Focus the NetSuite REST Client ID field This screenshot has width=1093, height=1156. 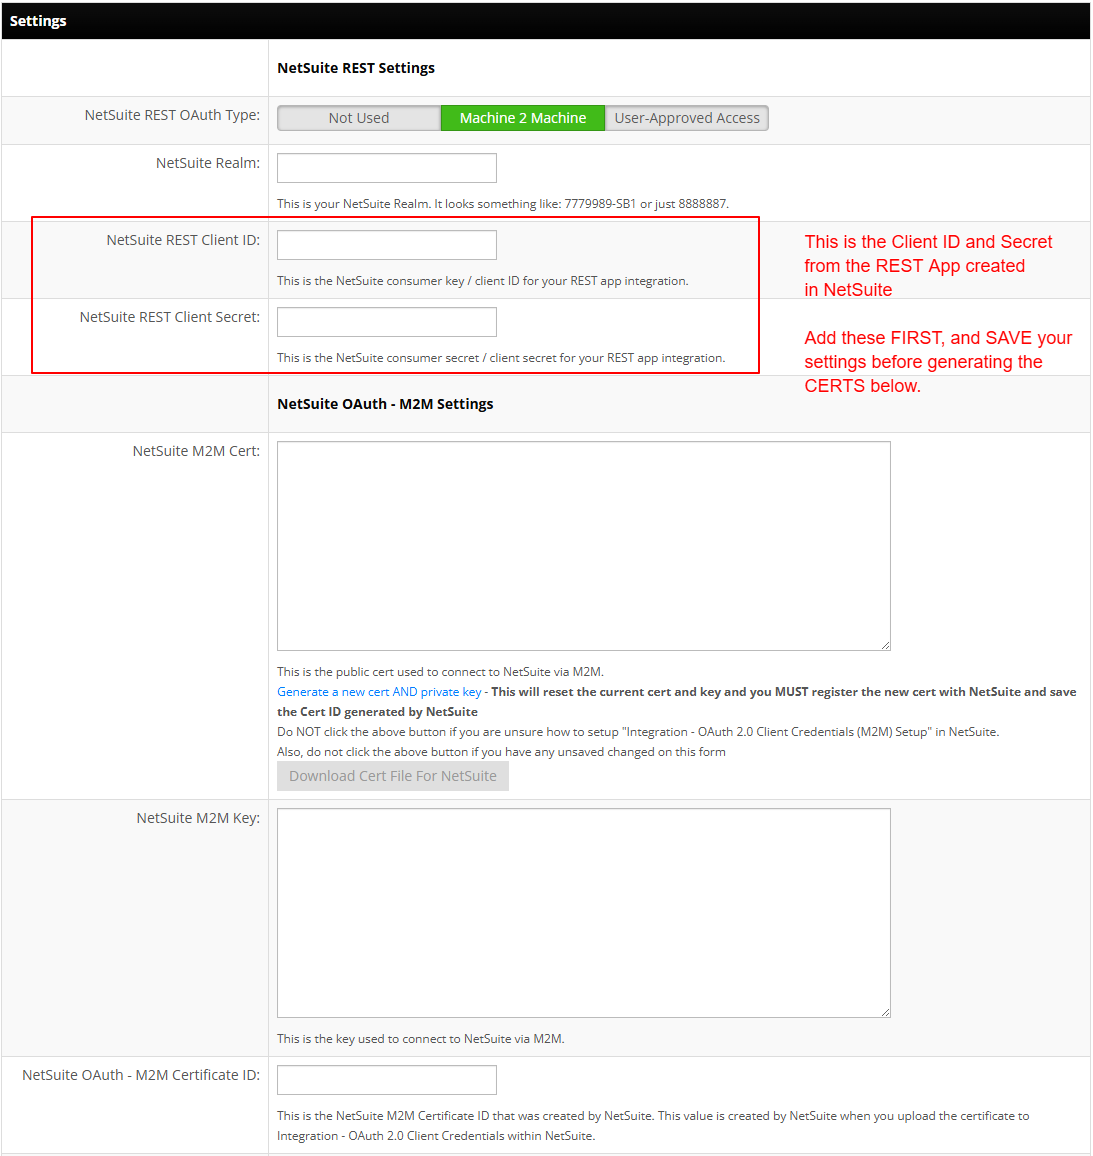(386, 245)
